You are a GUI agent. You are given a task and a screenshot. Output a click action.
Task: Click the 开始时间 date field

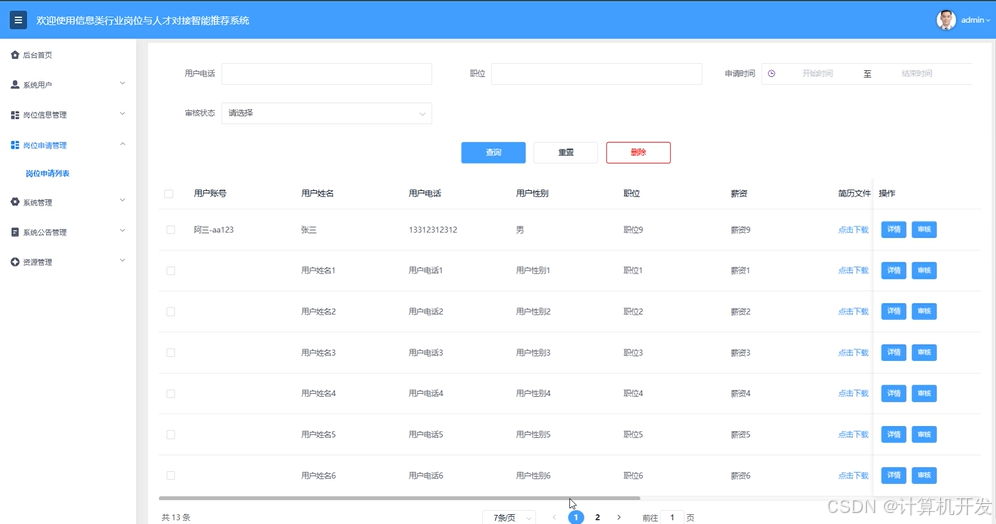pos(817,74)
